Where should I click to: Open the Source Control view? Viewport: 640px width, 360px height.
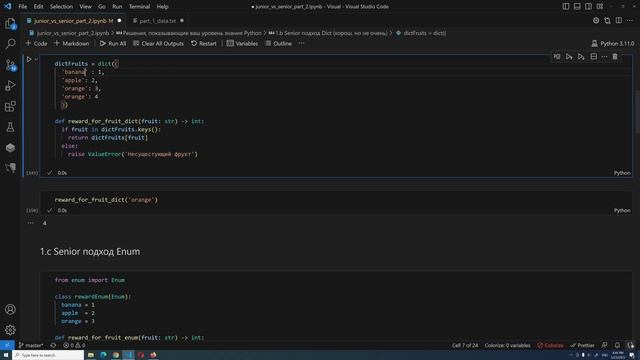point(10,65)
